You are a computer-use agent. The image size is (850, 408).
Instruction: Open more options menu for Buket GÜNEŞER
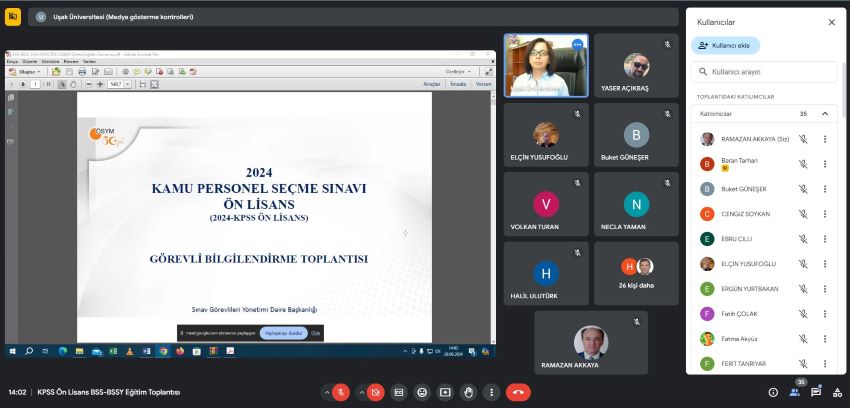tap(825, 189)
